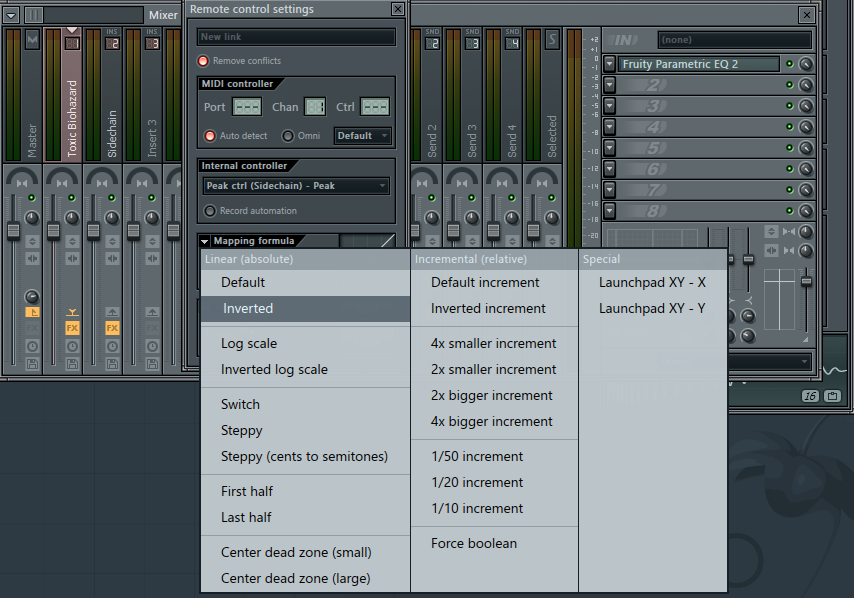Swap stereo channels on the Sidechain track
Screen dimensions: 854x598
tap(112, 259)
